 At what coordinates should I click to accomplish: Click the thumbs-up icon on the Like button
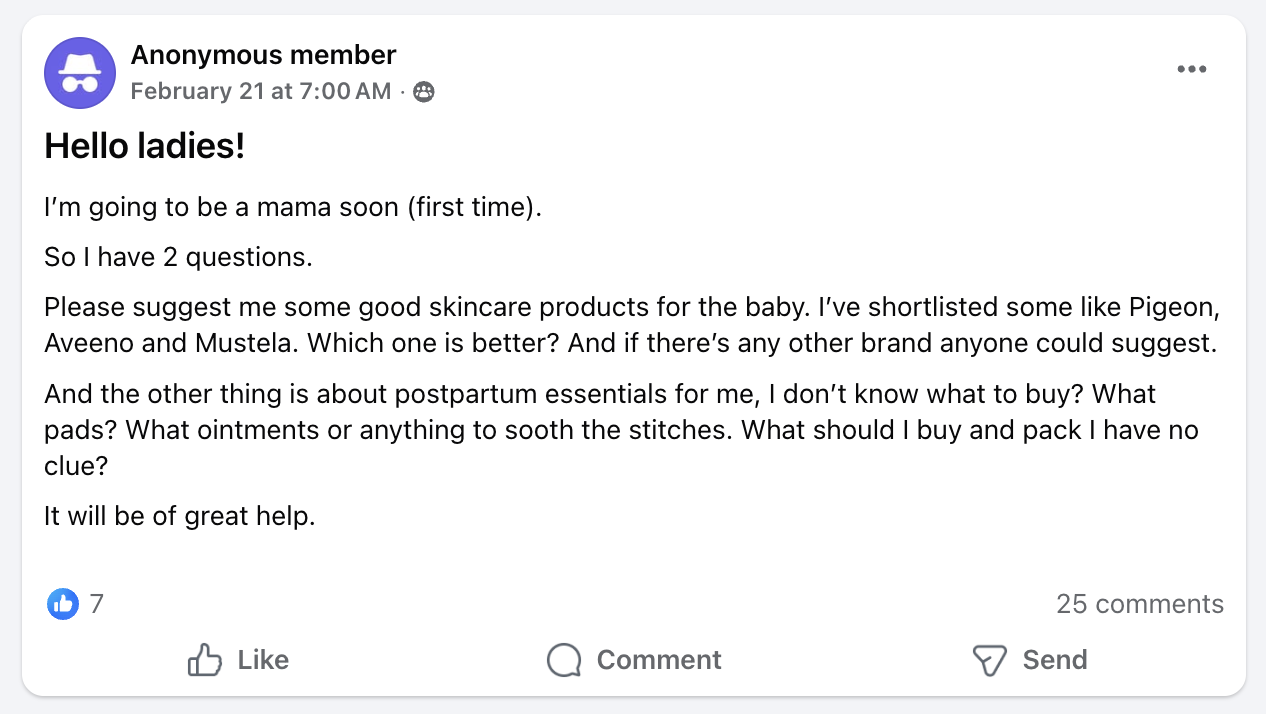204,660
